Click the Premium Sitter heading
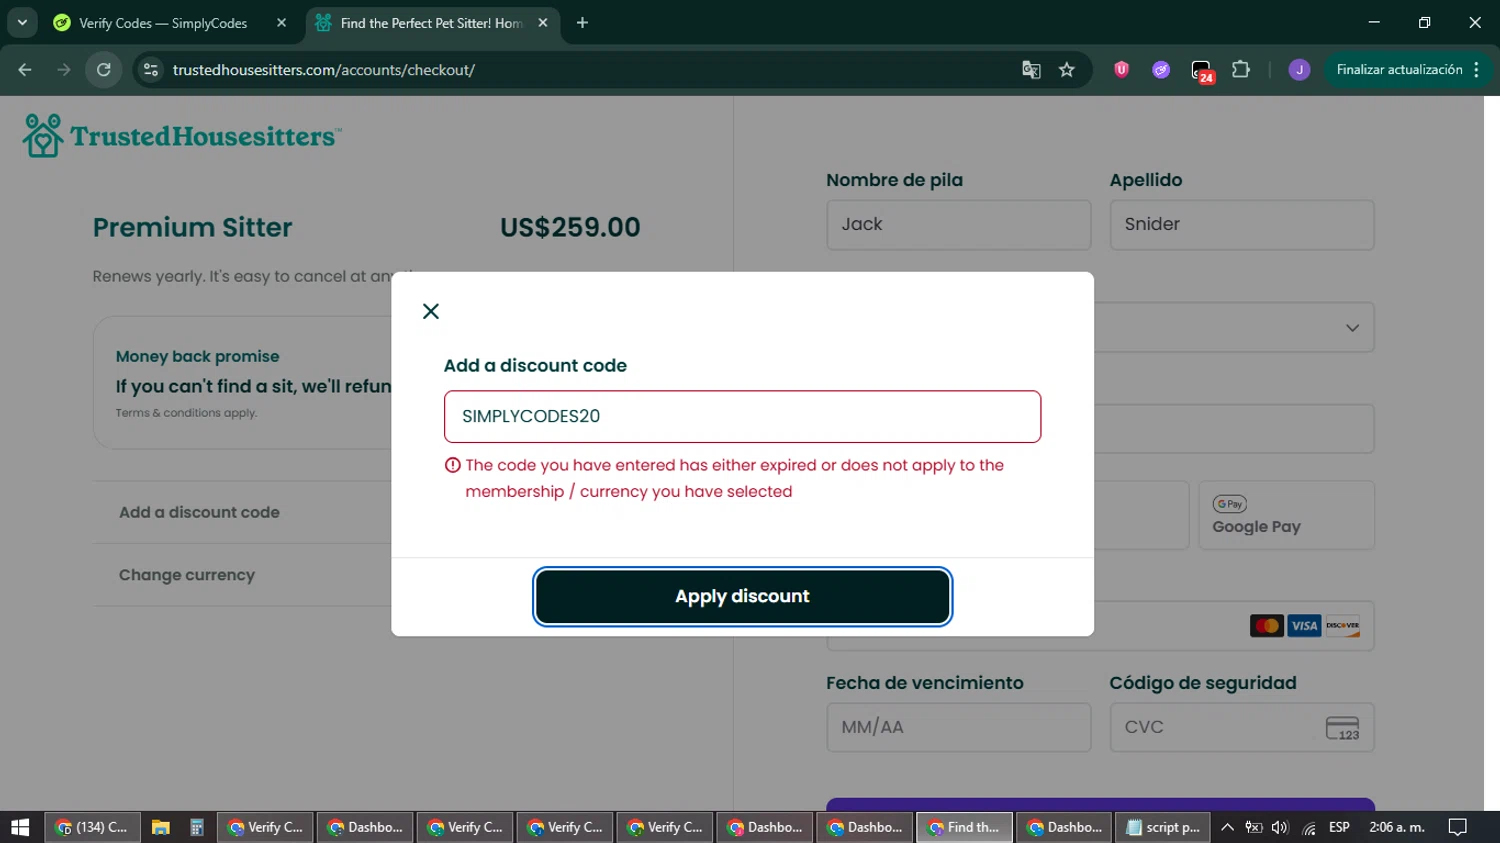 pos(193,227)
